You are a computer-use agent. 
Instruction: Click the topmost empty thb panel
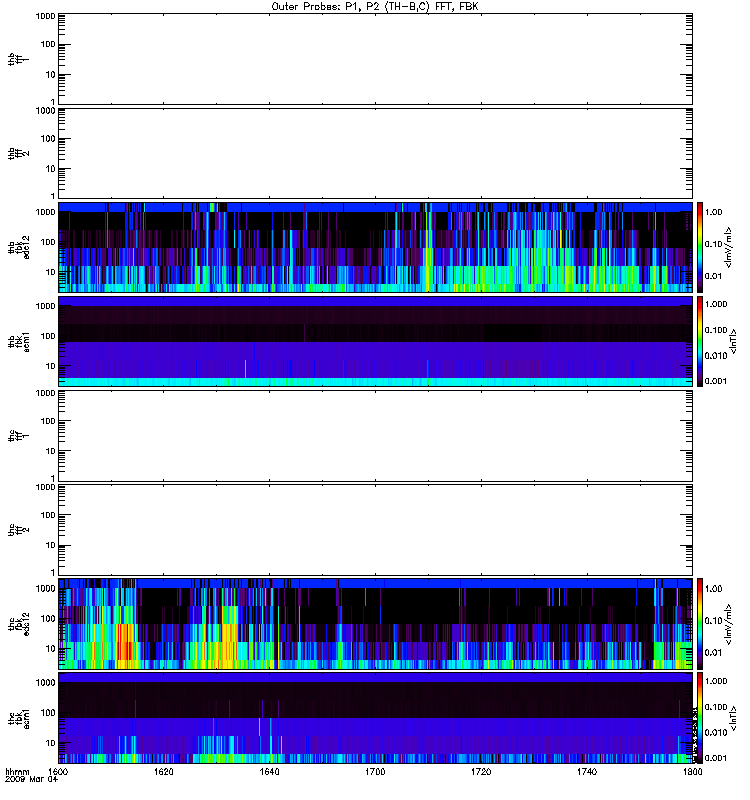click(375, 59)
